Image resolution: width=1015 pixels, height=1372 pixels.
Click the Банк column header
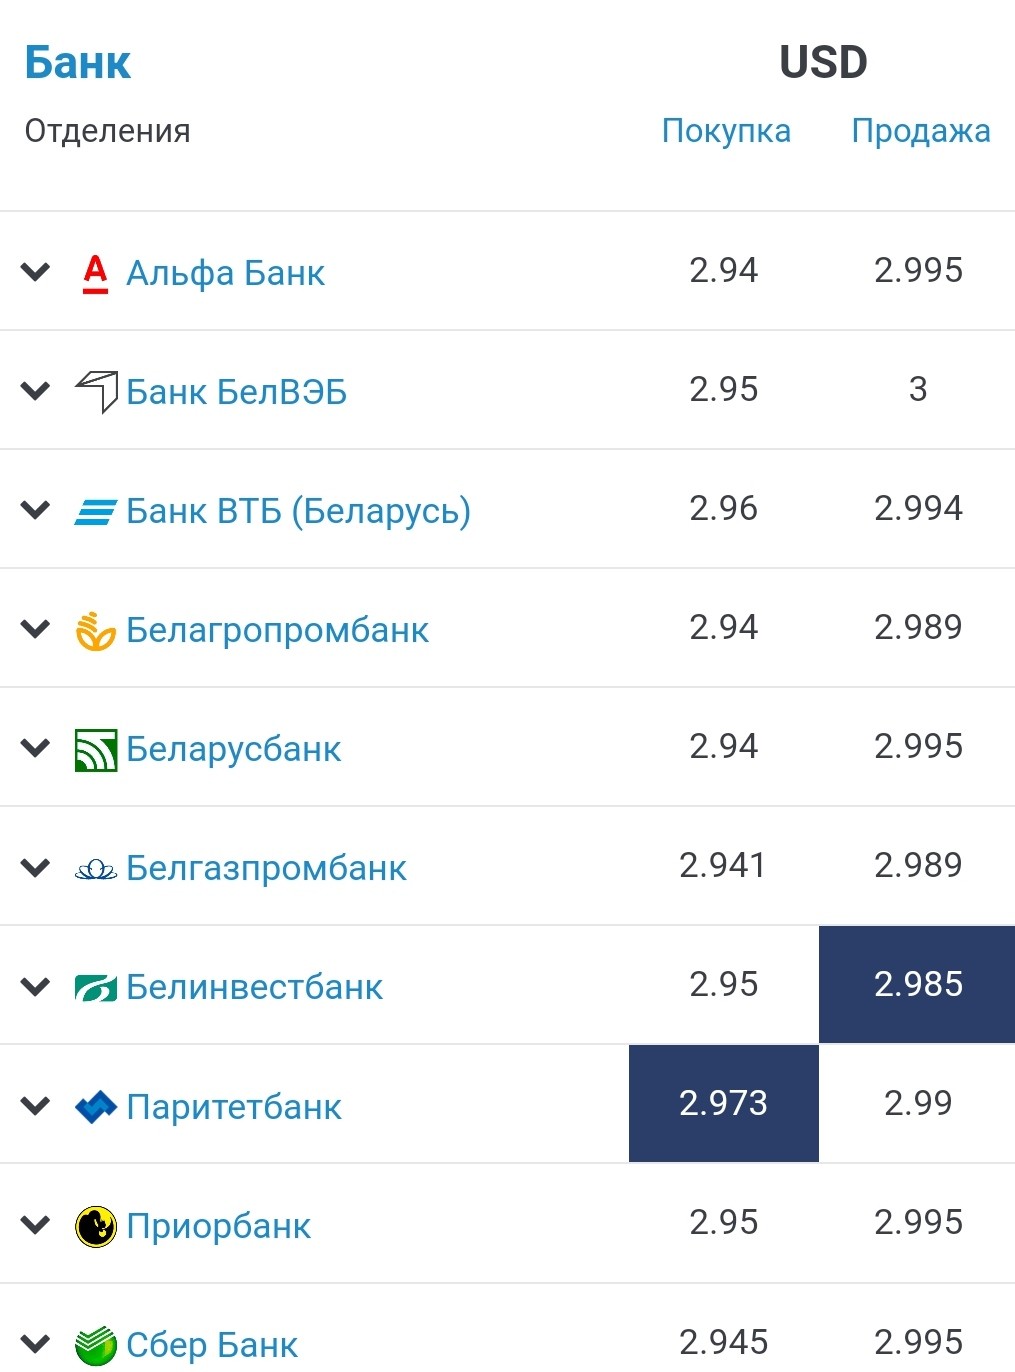[78, 62]
